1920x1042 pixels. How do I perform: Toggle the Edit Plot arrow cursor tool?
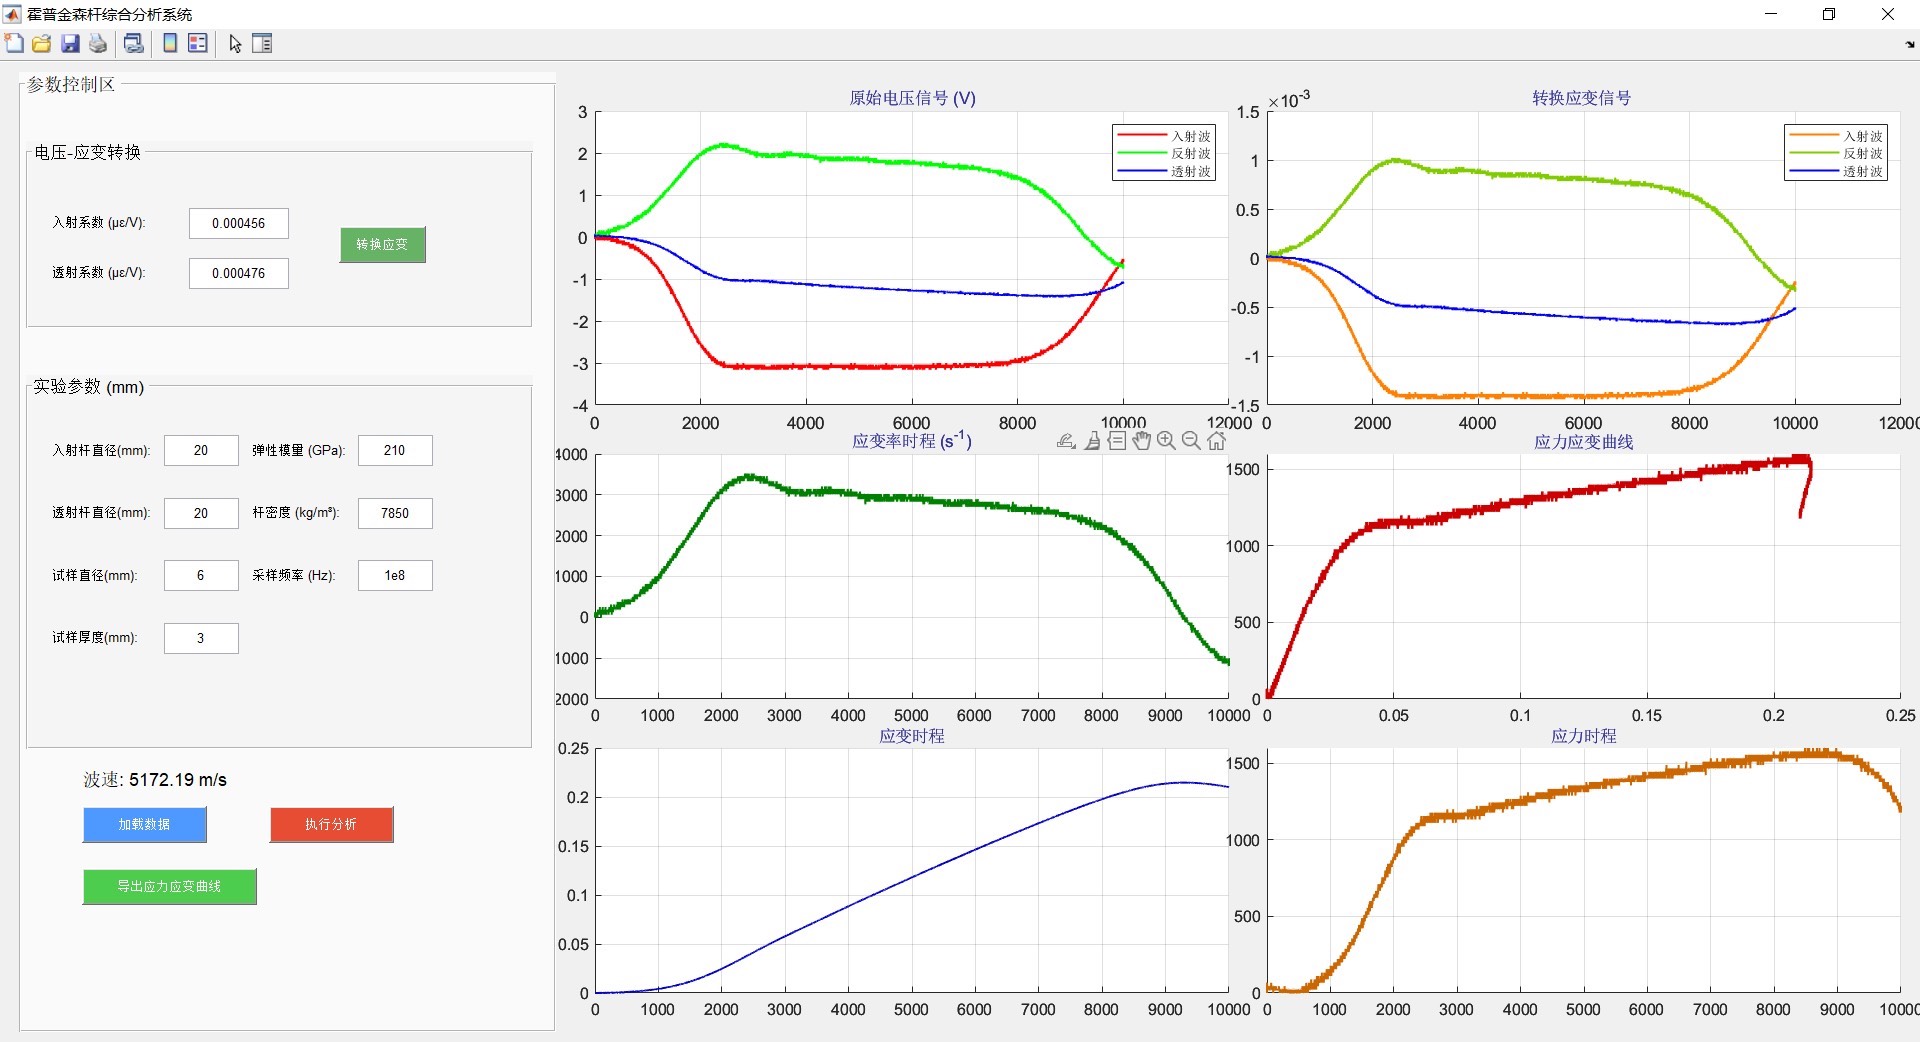pyautogui.click(x=235, y=43)
